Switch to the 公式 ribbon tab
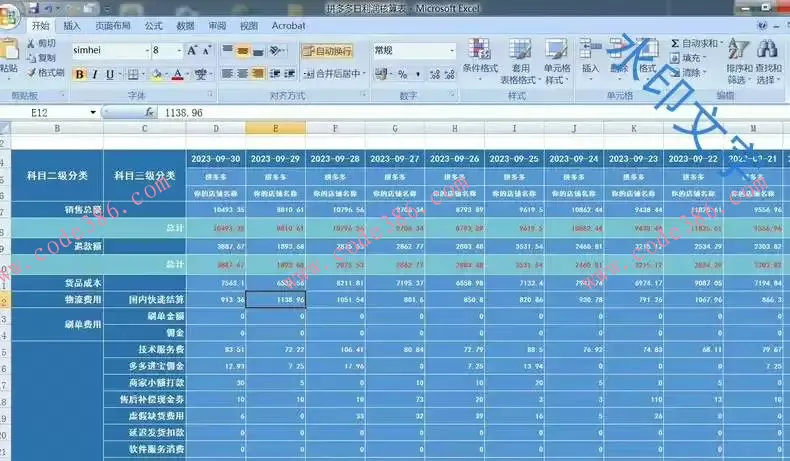This screenshot has height=461, width=790. pos(153,26)
